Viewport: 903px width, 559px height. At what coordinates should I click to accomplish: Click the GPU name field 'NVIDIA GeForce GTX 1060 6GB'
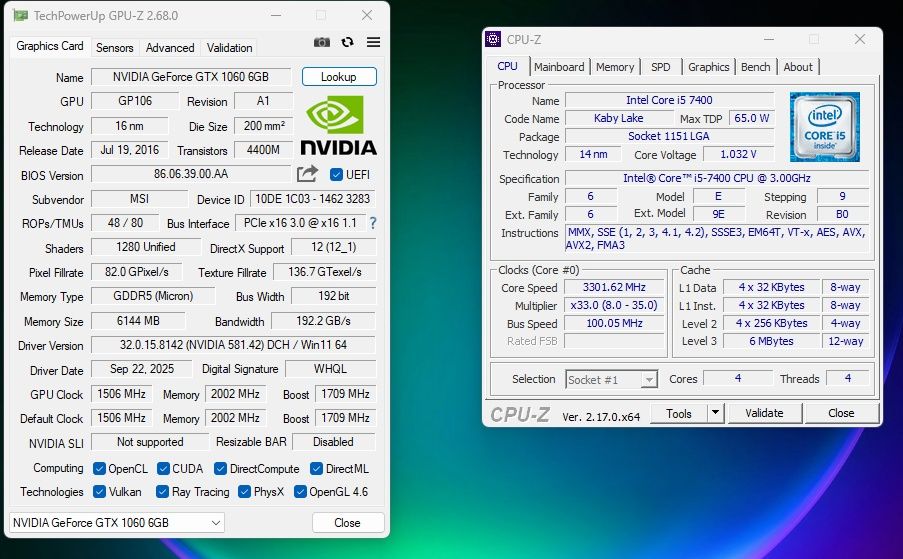coord(191,77)
